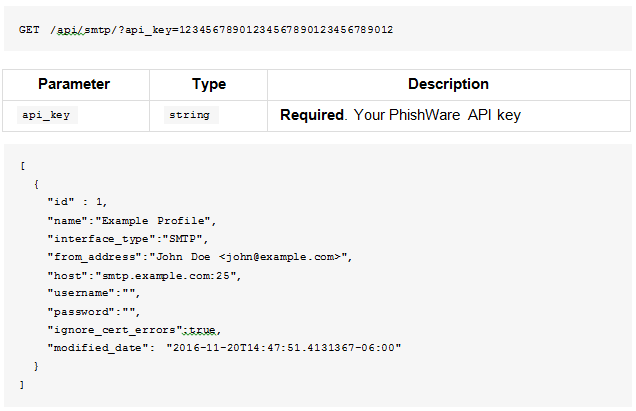Click the closing square bracket

(22, 385)
